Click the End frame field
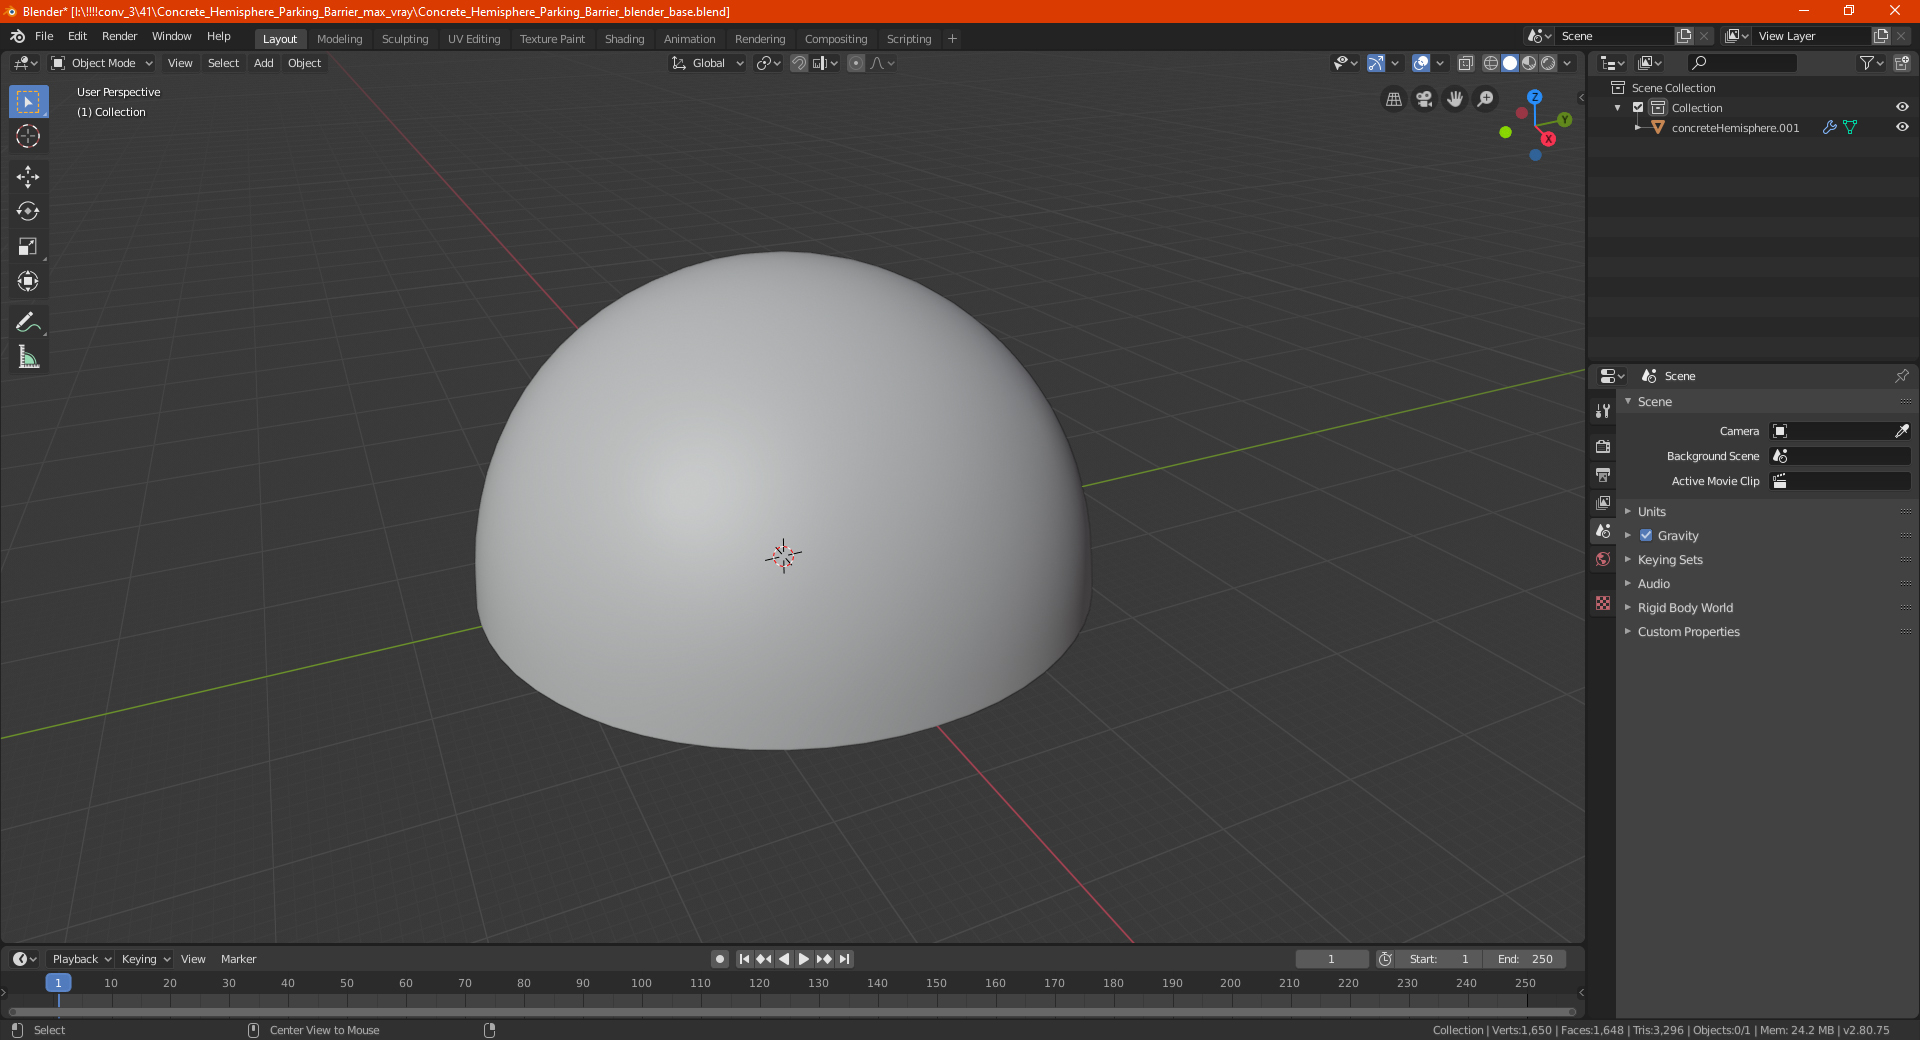This screenshot has height=1040, width=1920. (x=1525, y=959)
